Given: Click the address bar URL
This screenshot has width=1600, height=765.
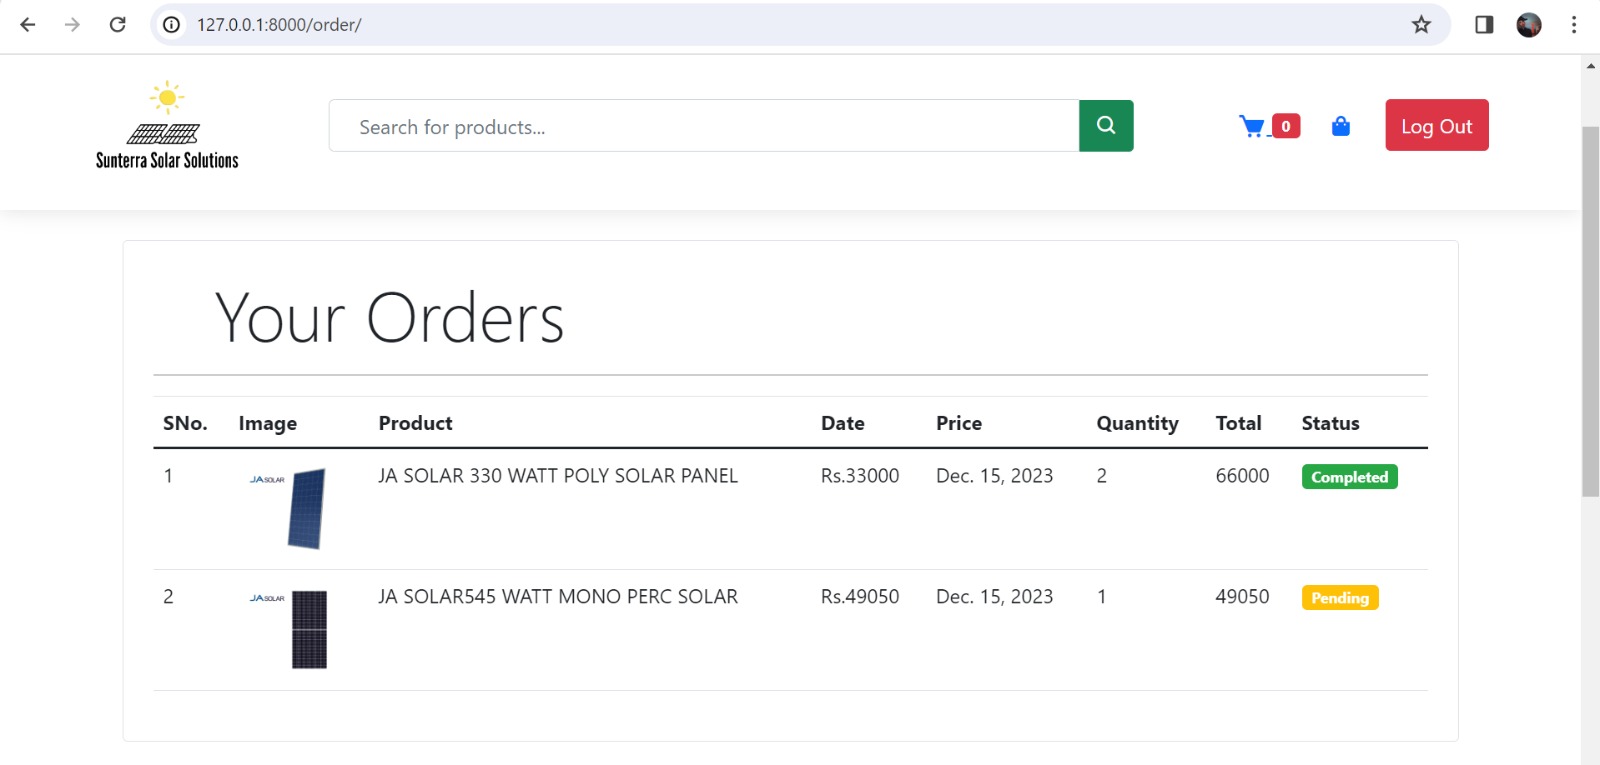Looking at the screenshot, I should [x=279, y=24].
